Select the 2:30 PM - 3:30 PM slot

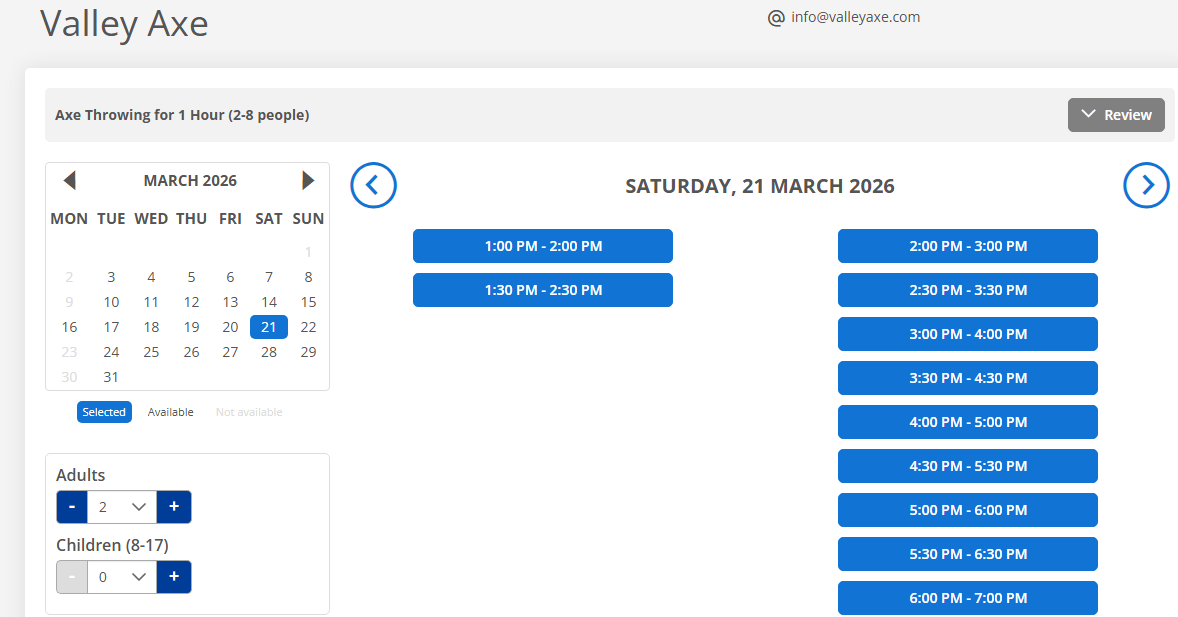(x=968, y=290)
